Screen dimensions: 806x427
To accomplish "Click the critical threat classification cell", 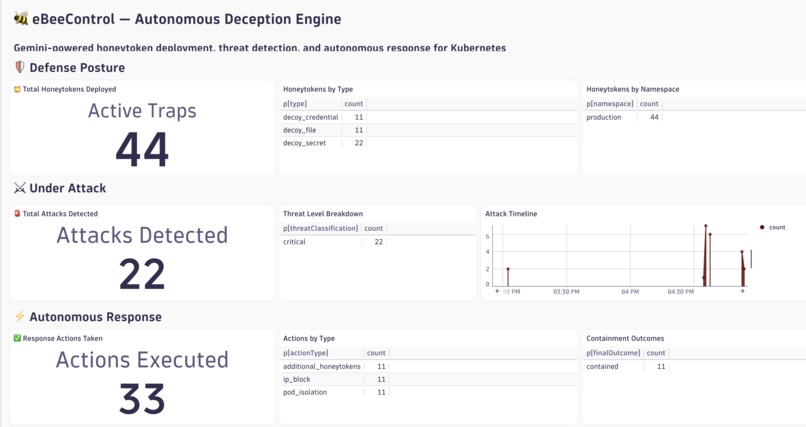I will tap(294, 242).
